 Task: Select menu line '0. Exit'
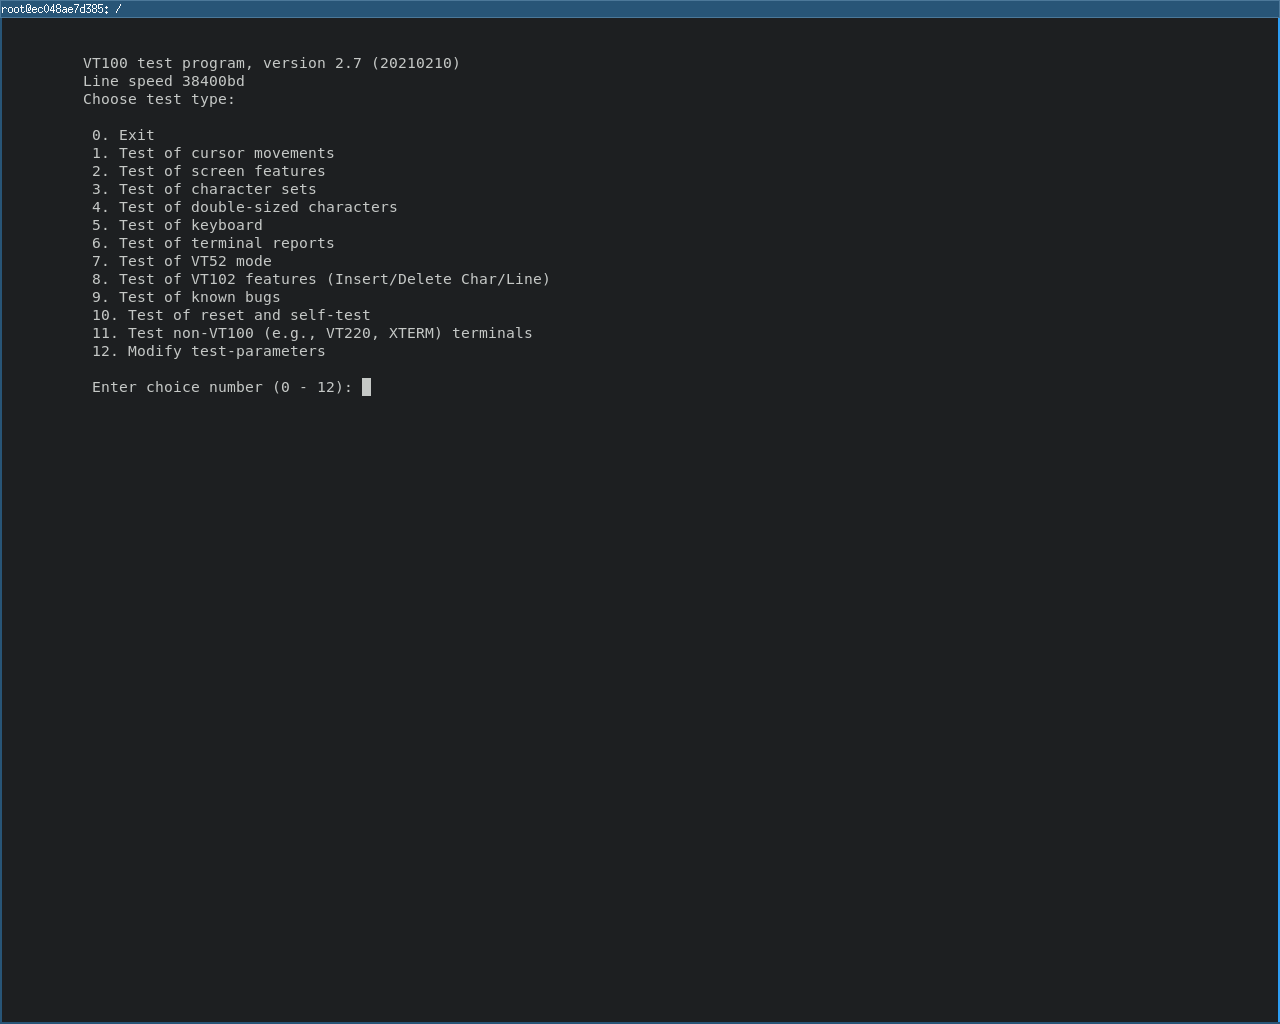[x=123, y=135]
